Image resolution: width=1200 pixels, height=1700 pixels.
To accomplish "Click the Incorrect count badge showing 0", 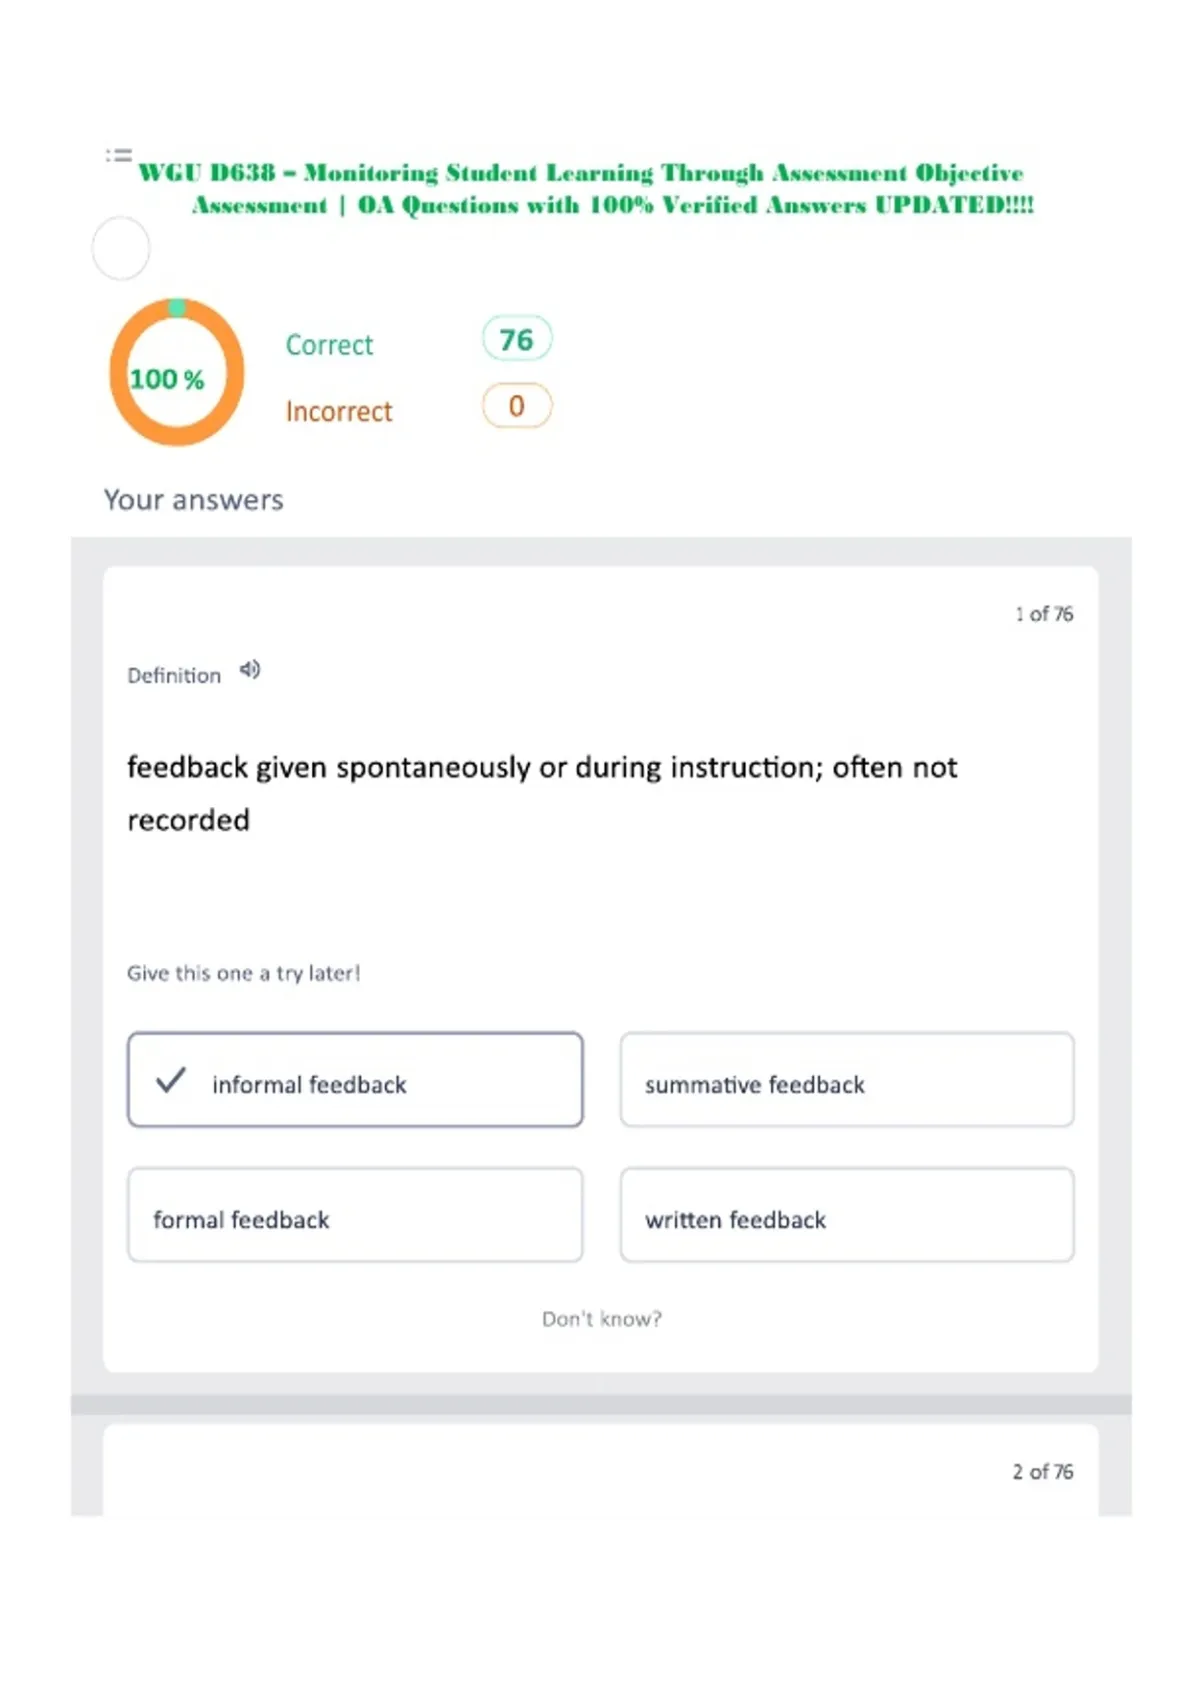I will tap(517, 406).
